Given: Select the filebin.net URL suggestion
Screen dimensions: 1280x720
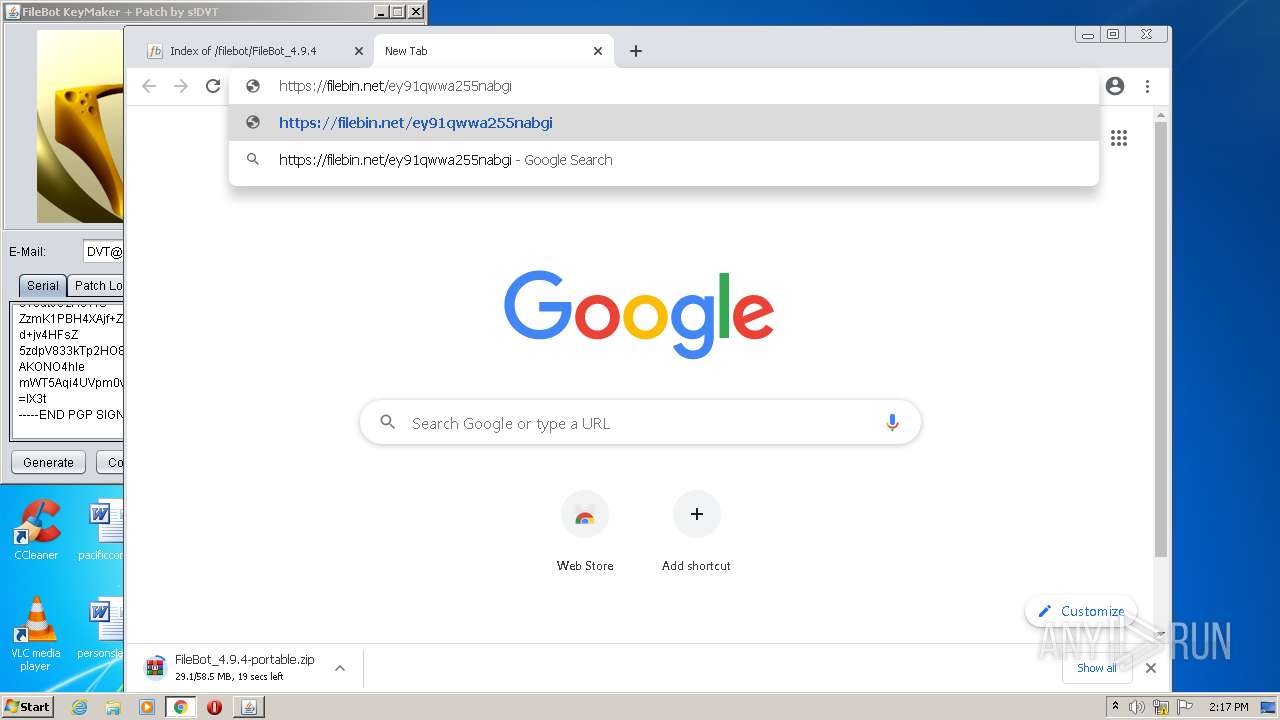Looking at the screenshot, I should coord(663,123).
